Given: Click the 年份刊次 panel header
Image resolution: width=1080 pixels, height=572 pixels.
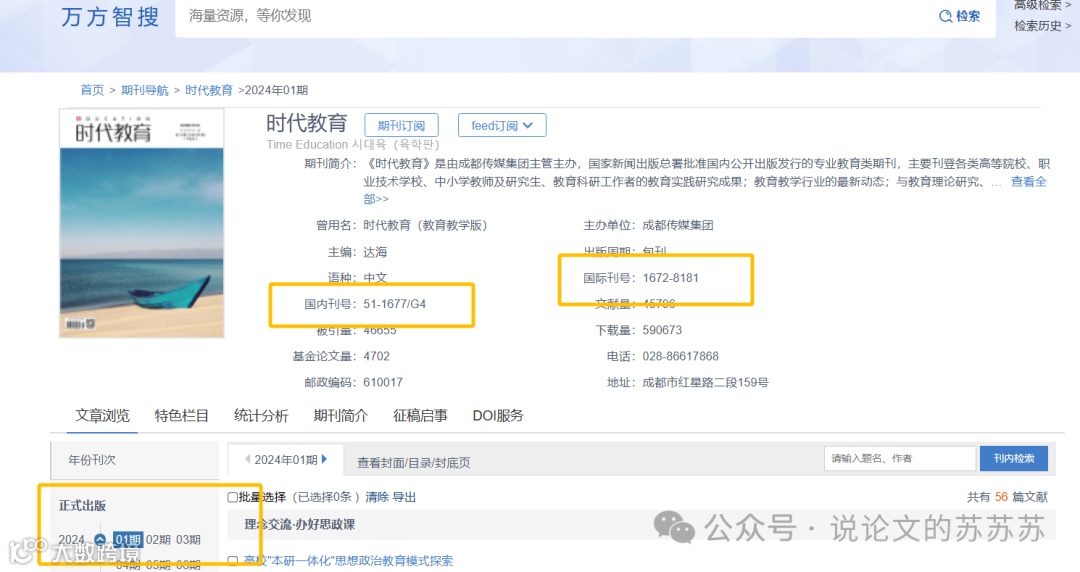Looking at the screenshot, I should coord(134,460).
